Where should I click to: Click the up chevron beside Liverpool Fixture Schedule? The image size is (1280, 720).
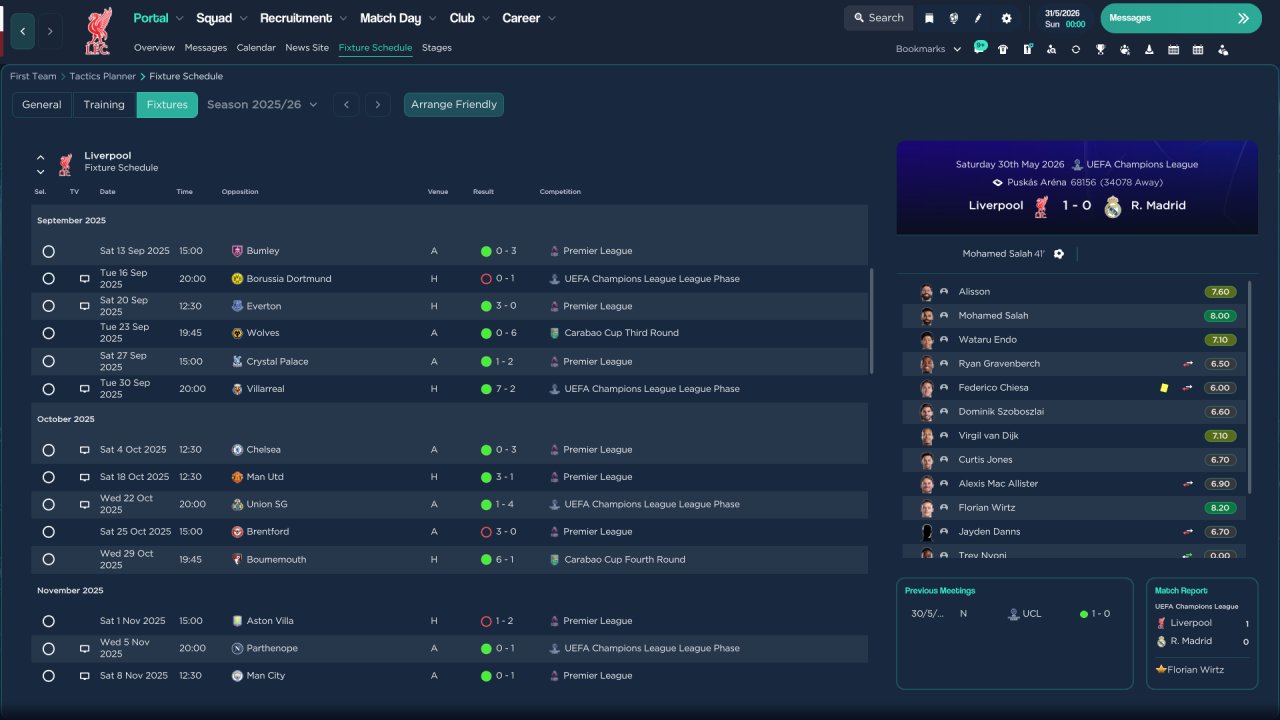click(41, 157)
